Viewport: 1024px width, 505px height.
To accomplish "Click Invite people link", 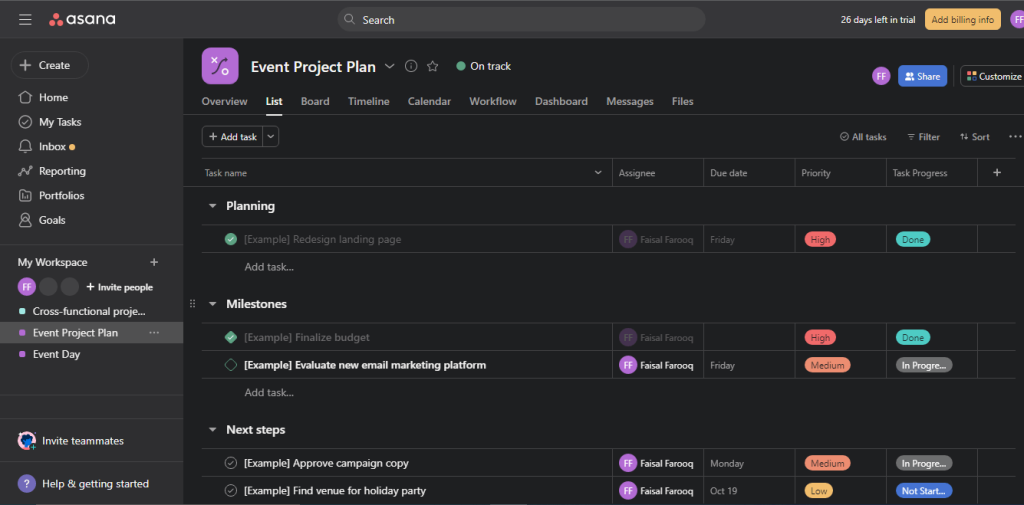I will tap(120, 287).
